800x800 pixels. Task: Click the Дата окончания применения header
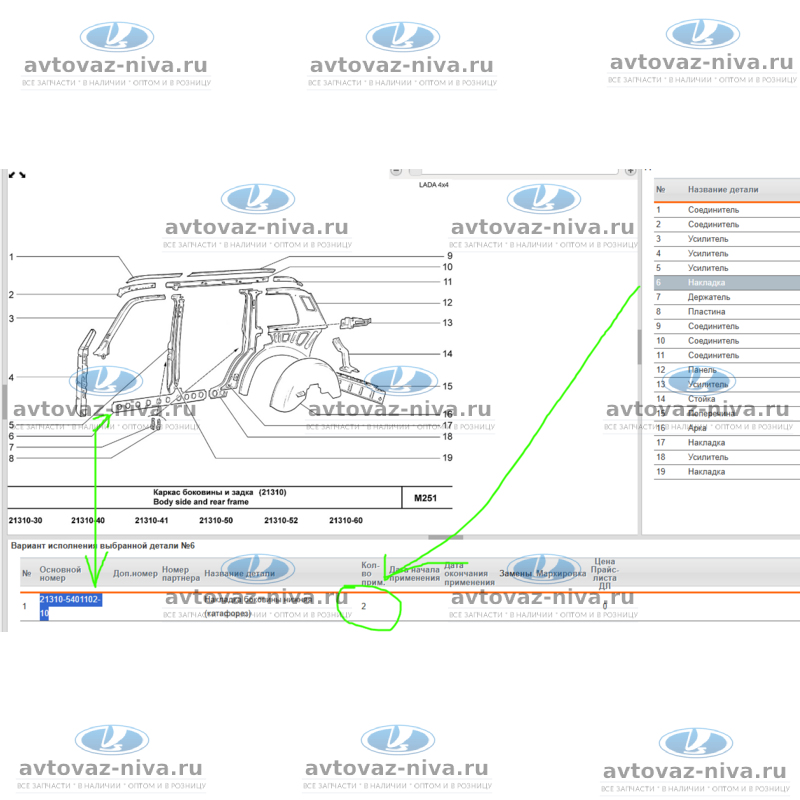click(469, 573)
